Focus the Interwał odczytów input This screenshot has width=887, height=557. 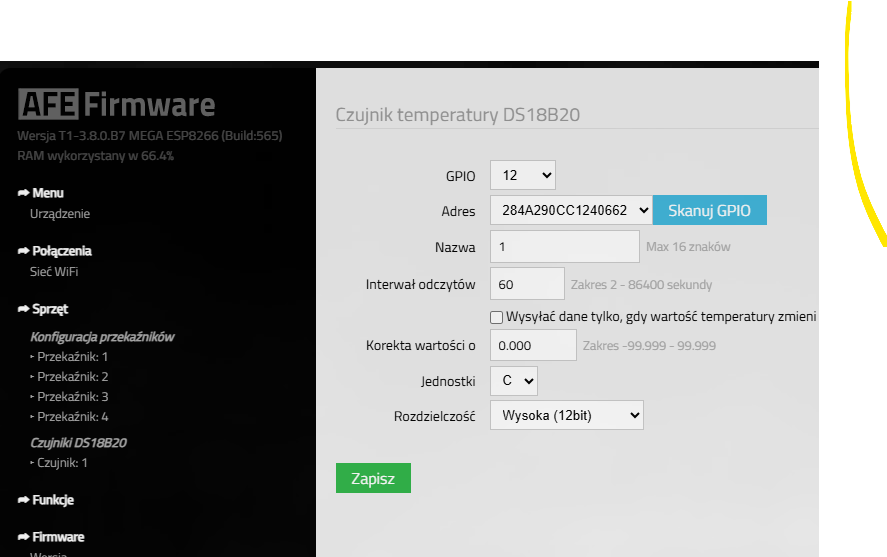527,284
